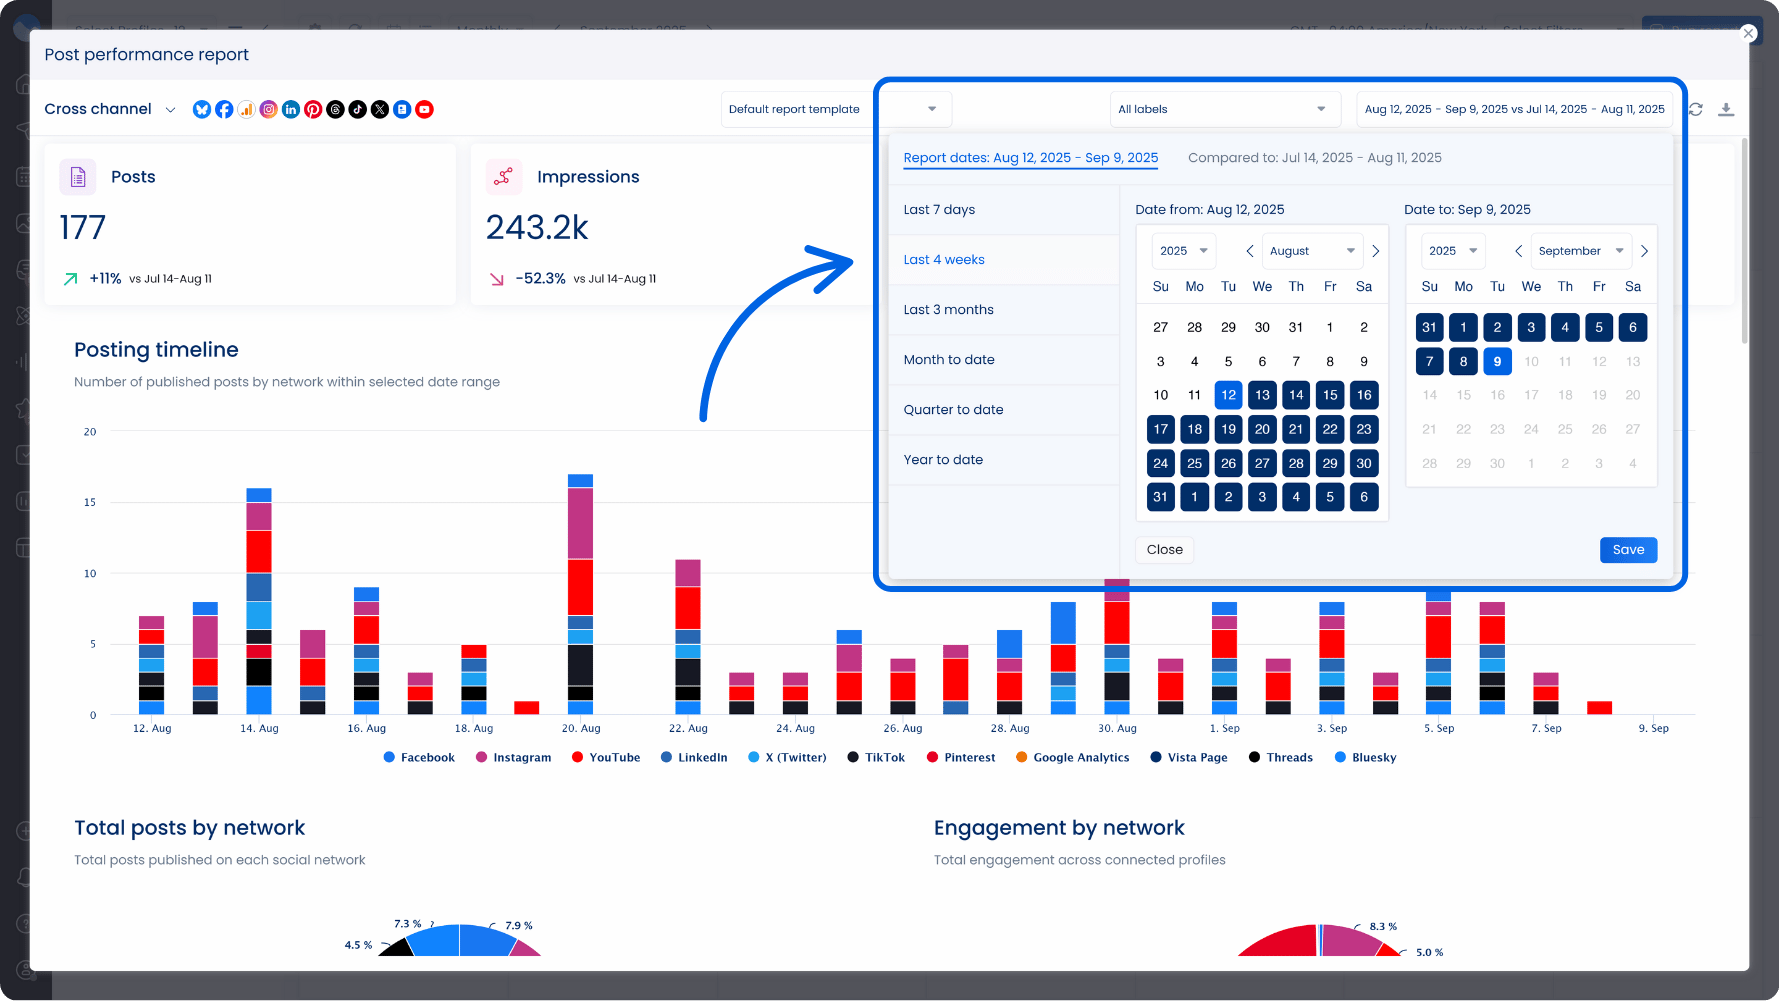Click the LinkedIn channel icon
1781x1002 pixels.
(x=290, y=109)
